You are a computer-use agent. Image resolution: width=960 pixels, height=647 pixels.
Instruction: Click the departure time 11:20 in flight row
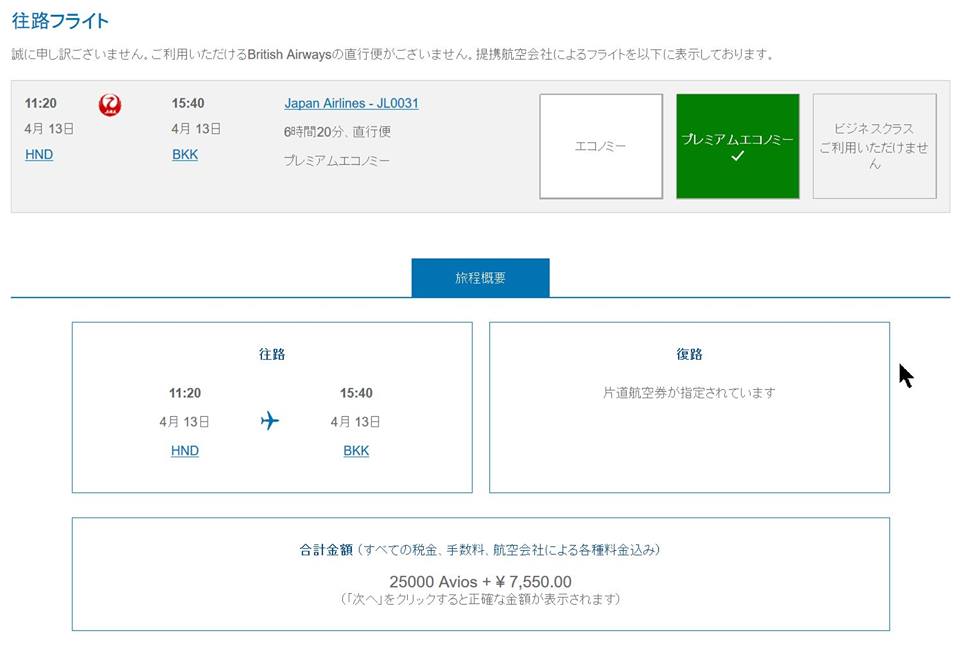point(38,103)
